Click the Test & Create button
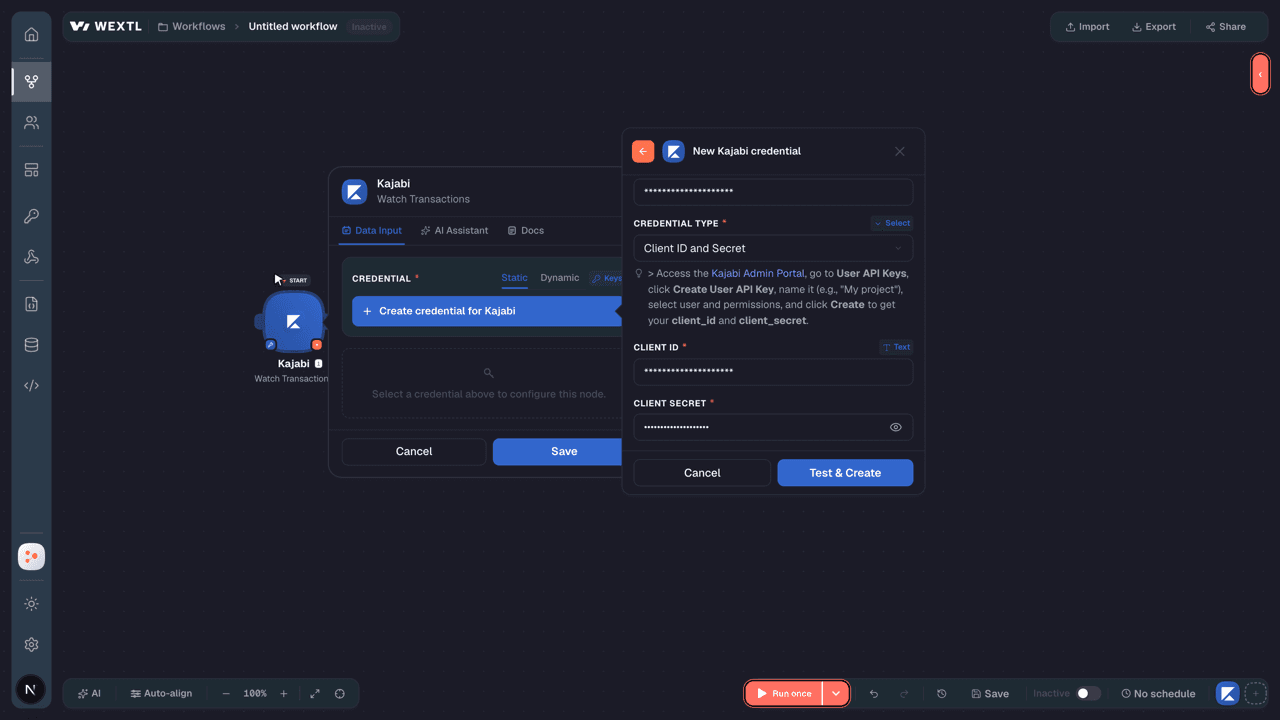 [x=845, y=473]
